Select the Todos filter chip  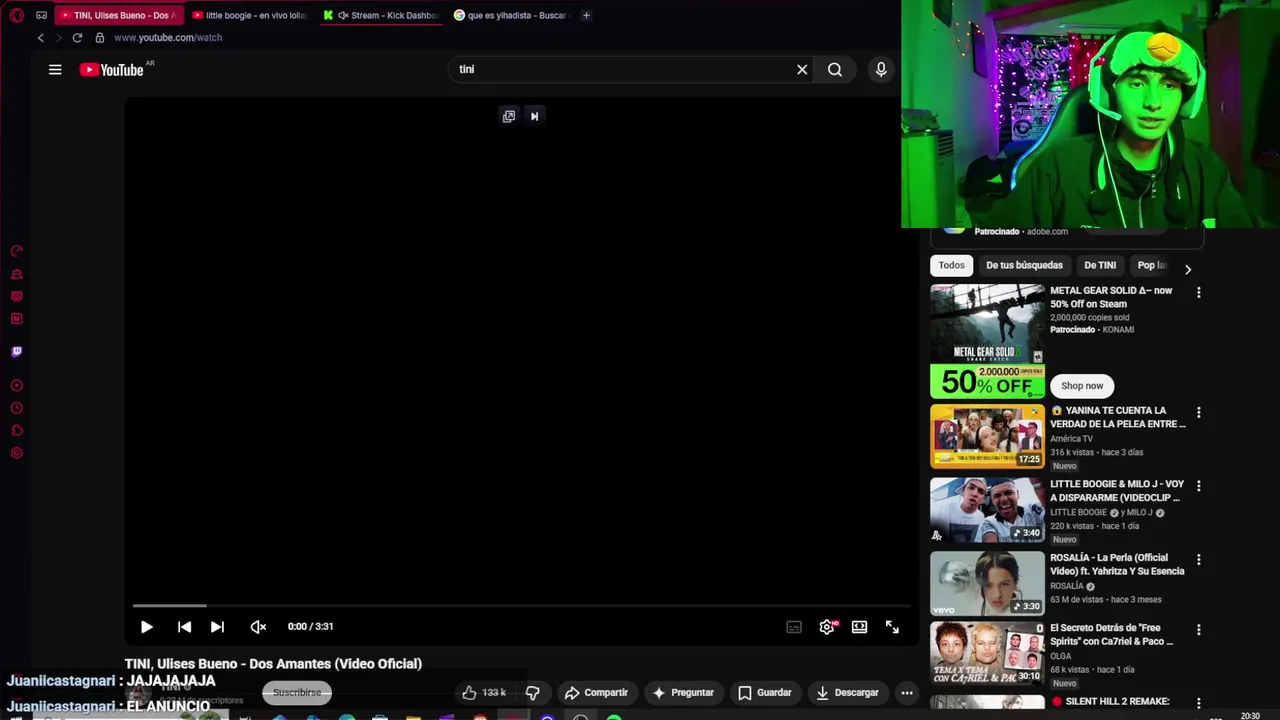pos(951,265)
